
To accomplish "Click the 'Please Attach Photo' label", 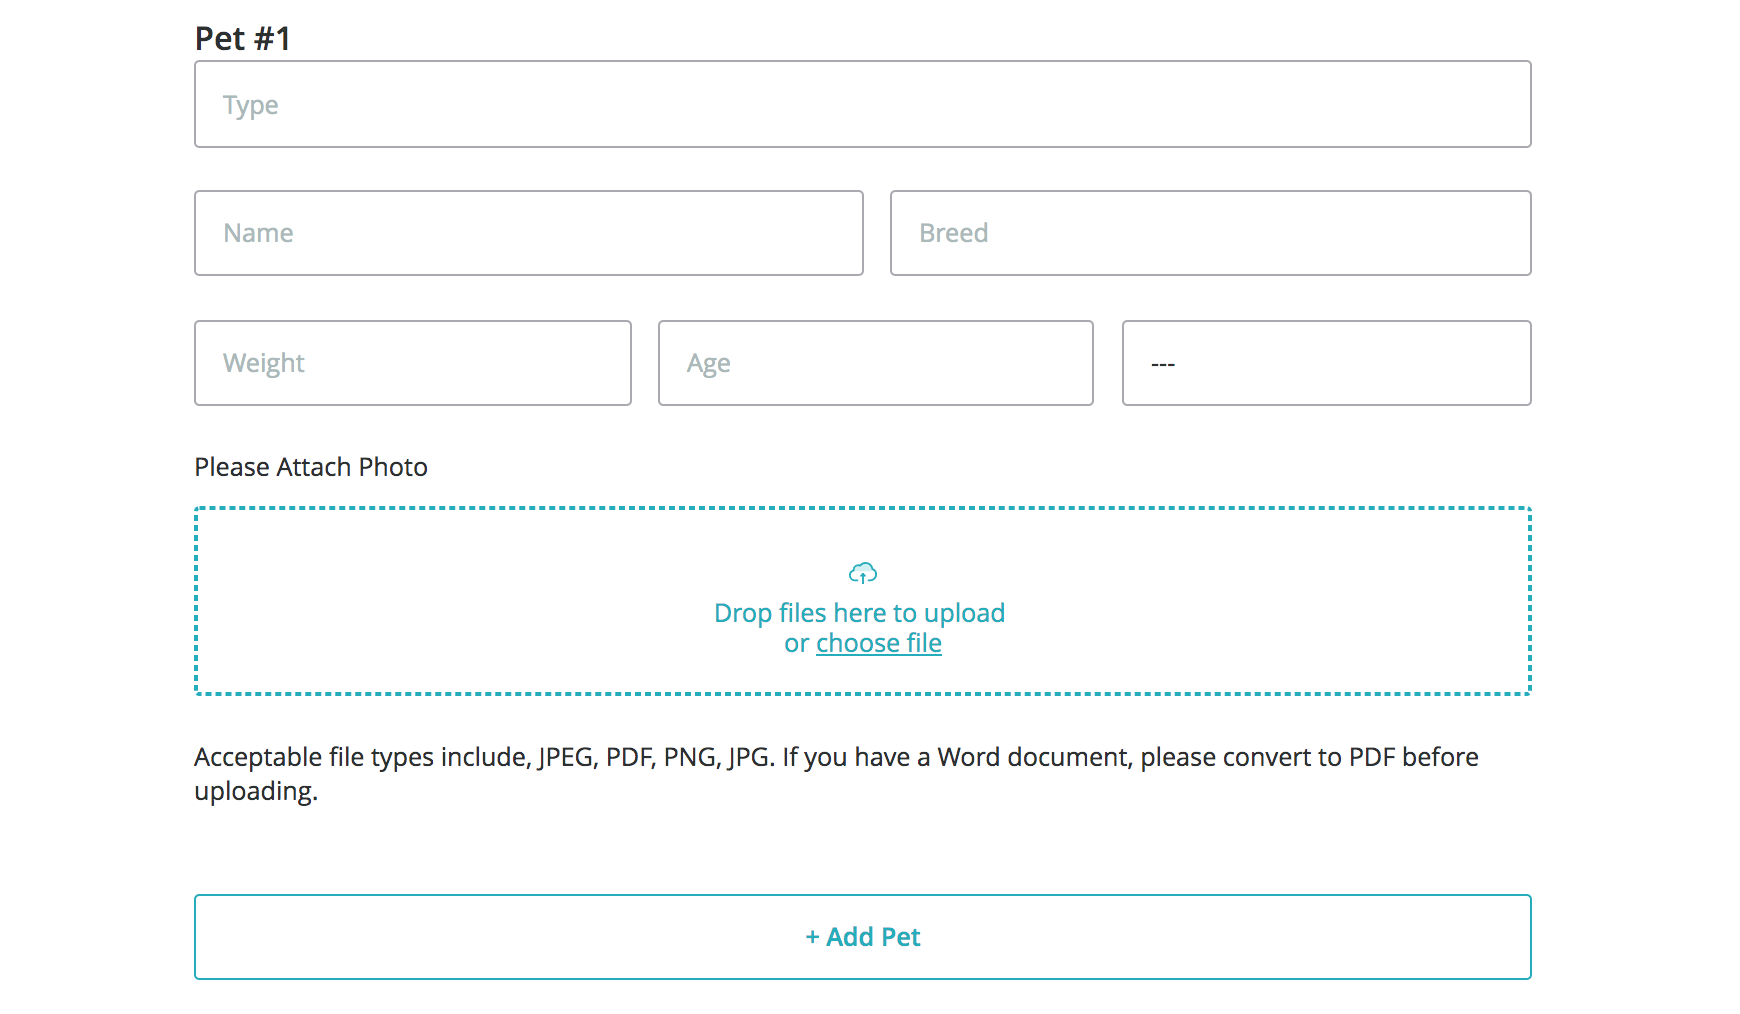I will [x=311, y=467].
